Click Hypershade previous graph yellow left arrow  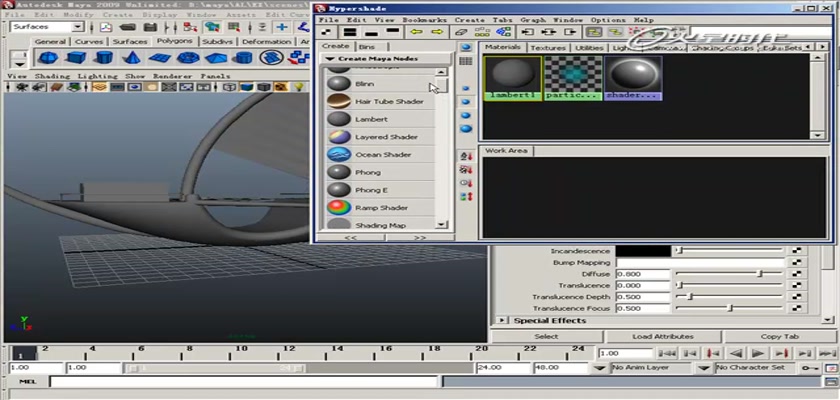pos(416,32)
